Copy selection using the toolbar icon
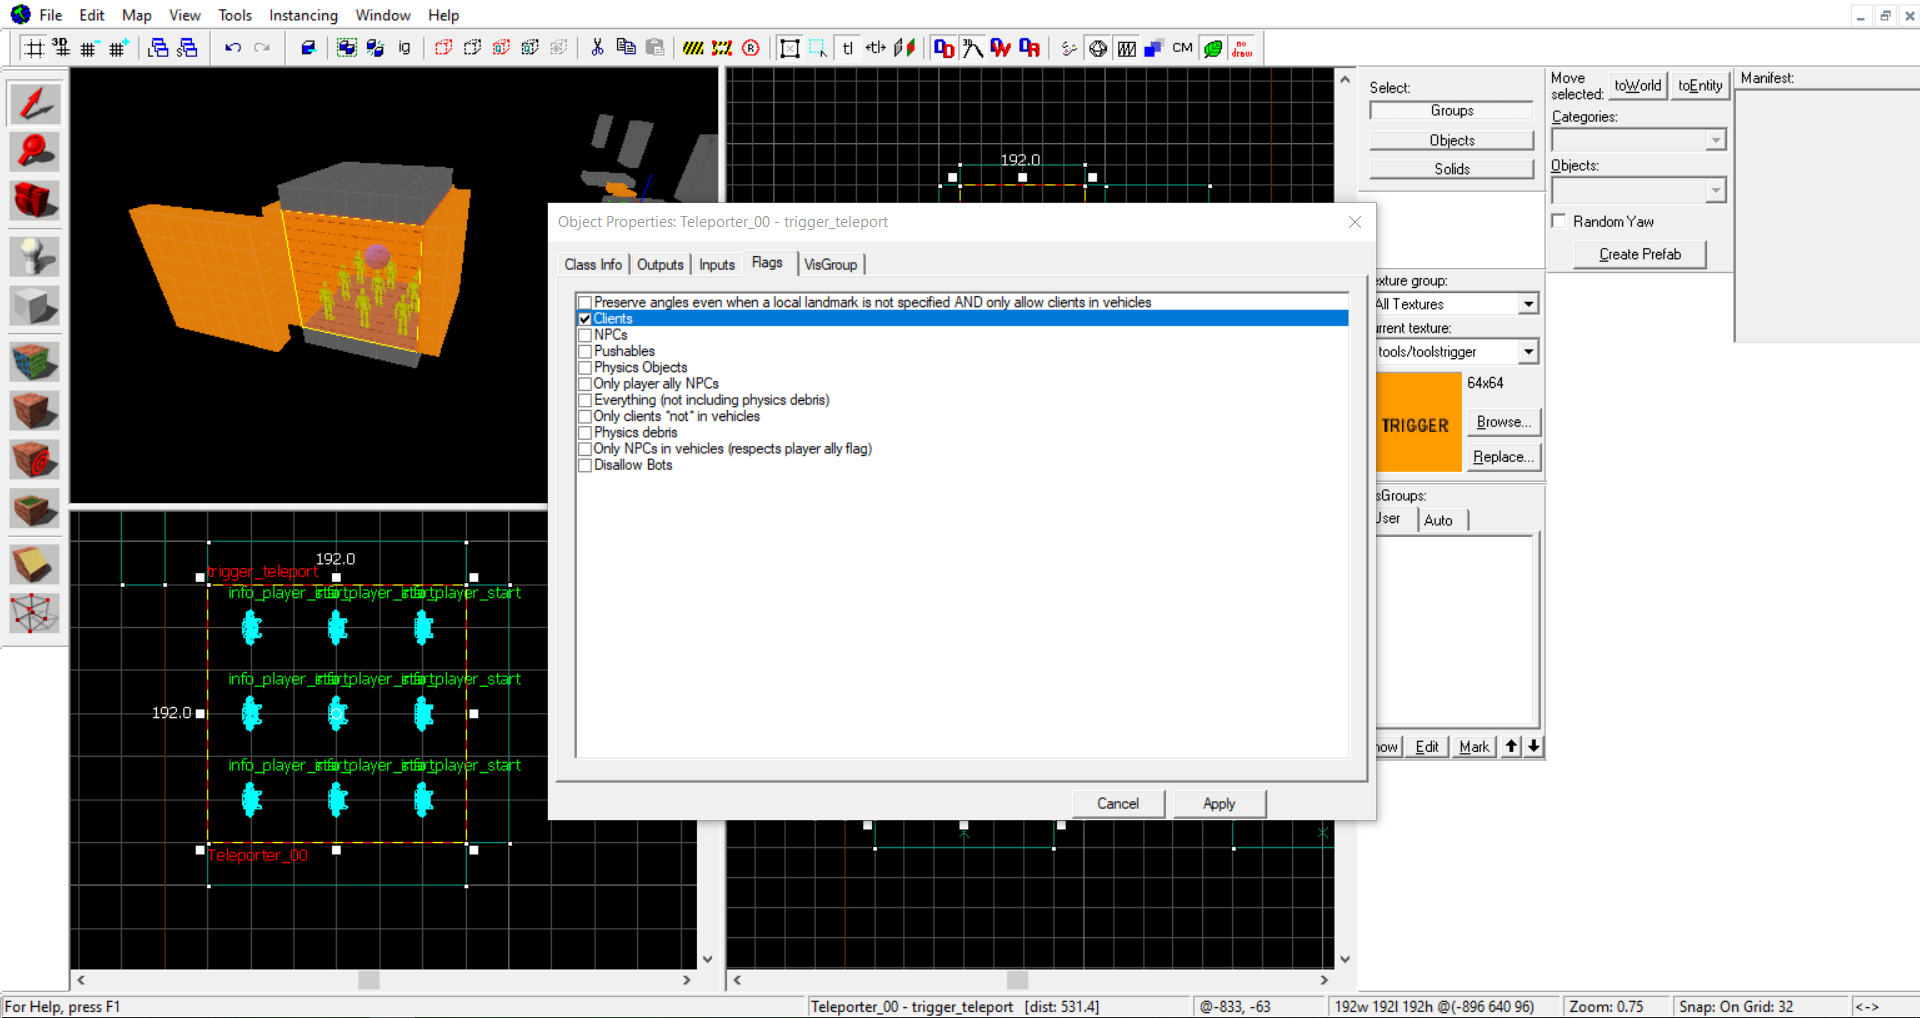The image size is (1920, 1018). (626, 48)
